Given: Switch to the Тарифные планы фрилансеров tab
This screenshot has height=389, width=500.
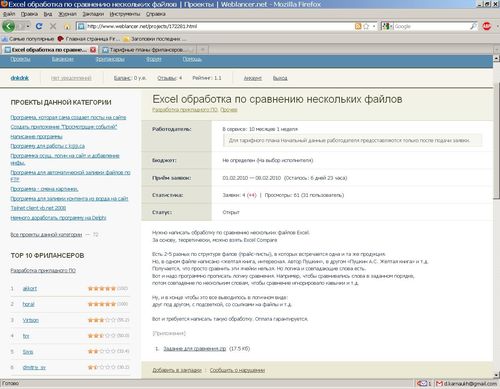Looking at the screenshot, I should click(148, 50).
